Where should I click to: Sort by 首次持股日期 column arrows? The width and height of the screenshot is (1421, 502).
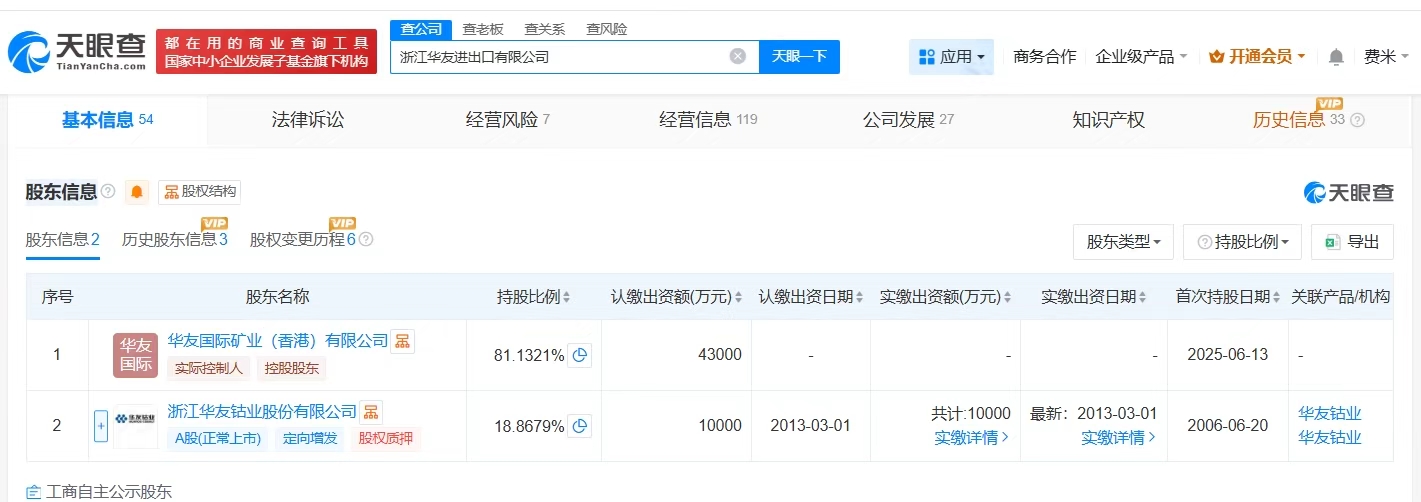pyautogui.click(x=1278, y=297)
